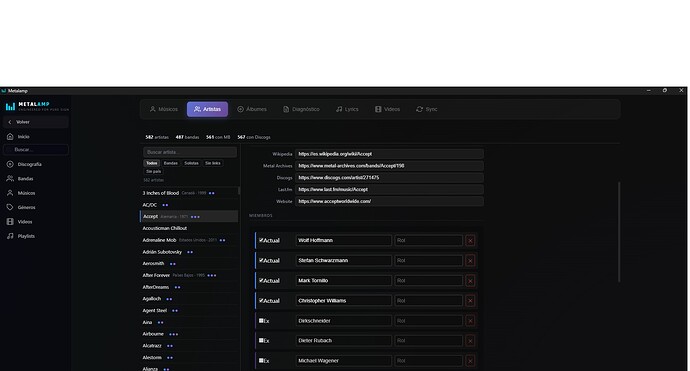Image resolution: width=690 pixels, height=371 pixels.
Task: Remove member Dieter Rubach with the red X
Action: [470, 341]
